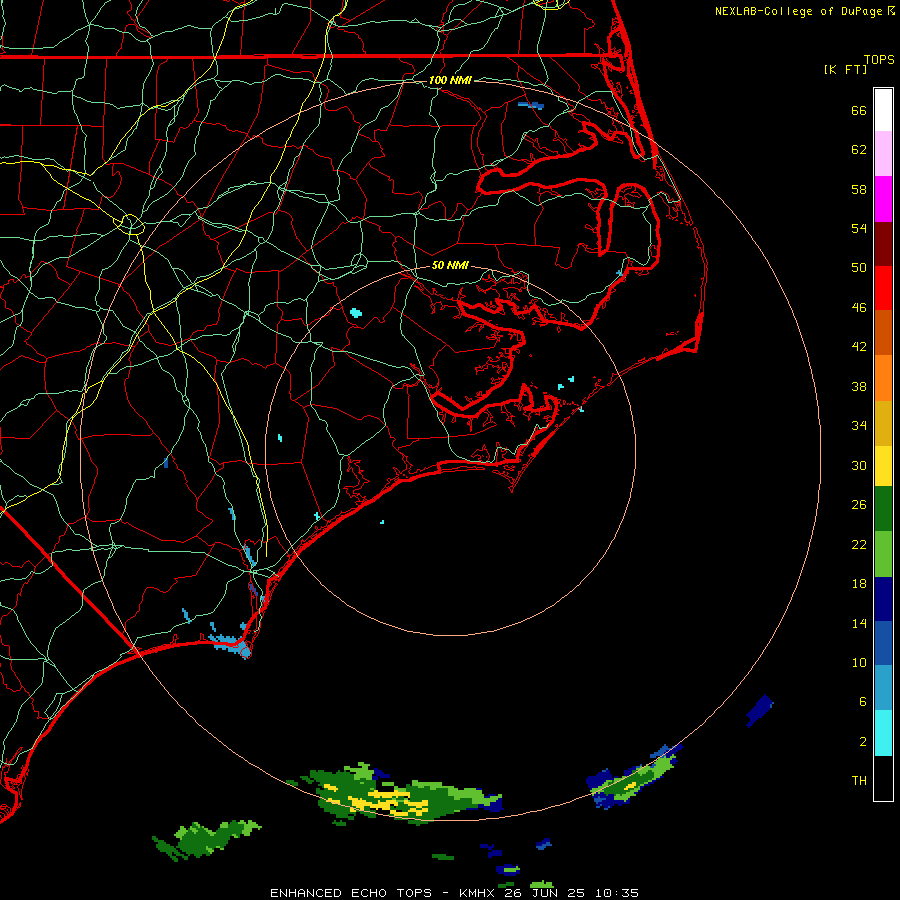This screenshot has height=900, width=900.
Task: Click the [K FT] units label
Action: pos(845,69)
